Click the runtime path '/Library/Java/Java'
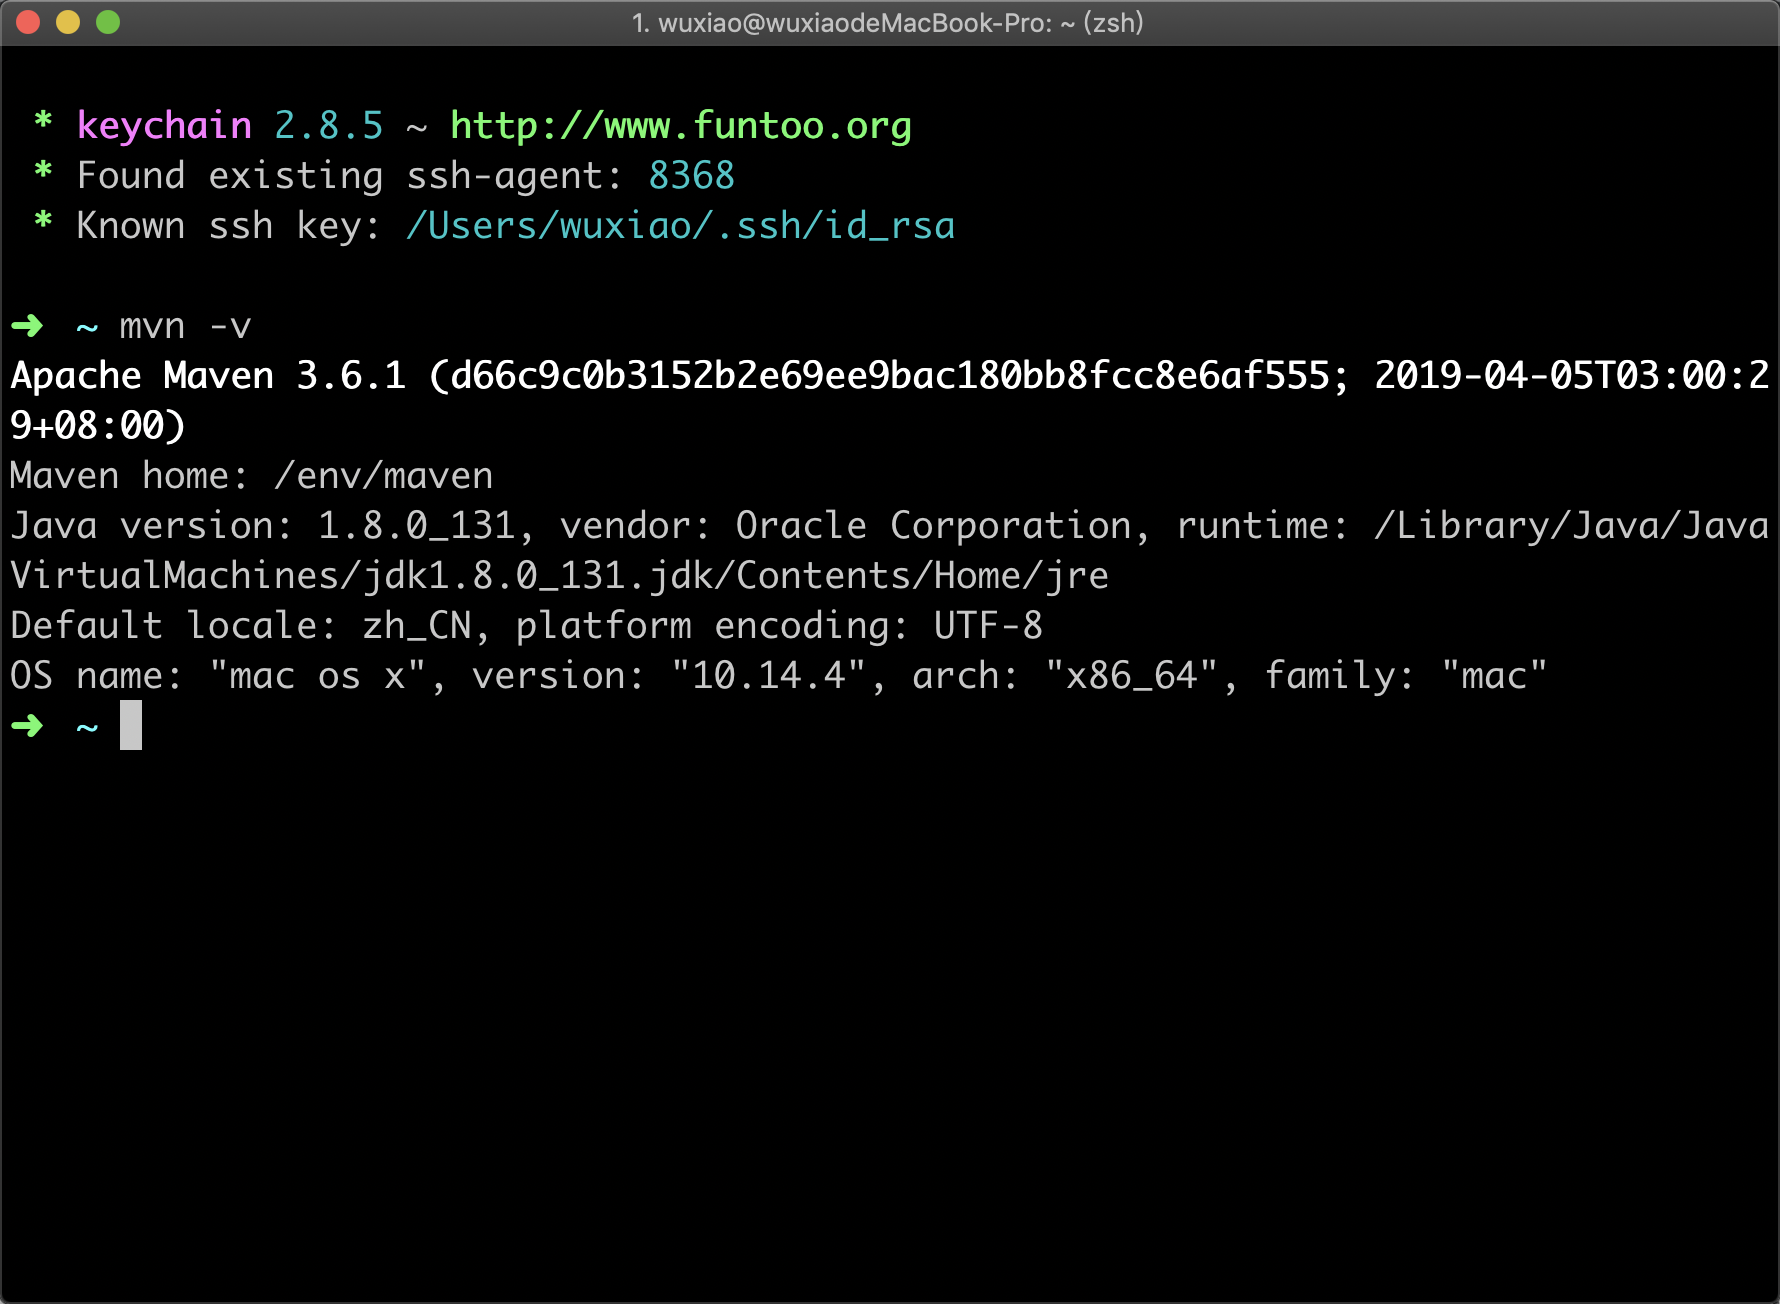This screenshot has width=1780, height=1304. click(x=1572, y=526)
